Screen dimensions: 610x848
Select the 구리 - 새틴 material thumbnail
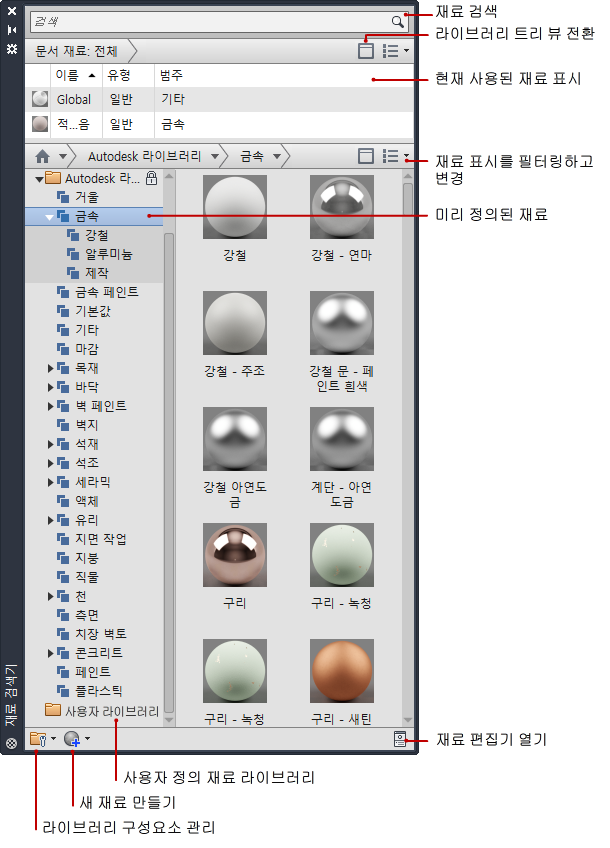342,671
